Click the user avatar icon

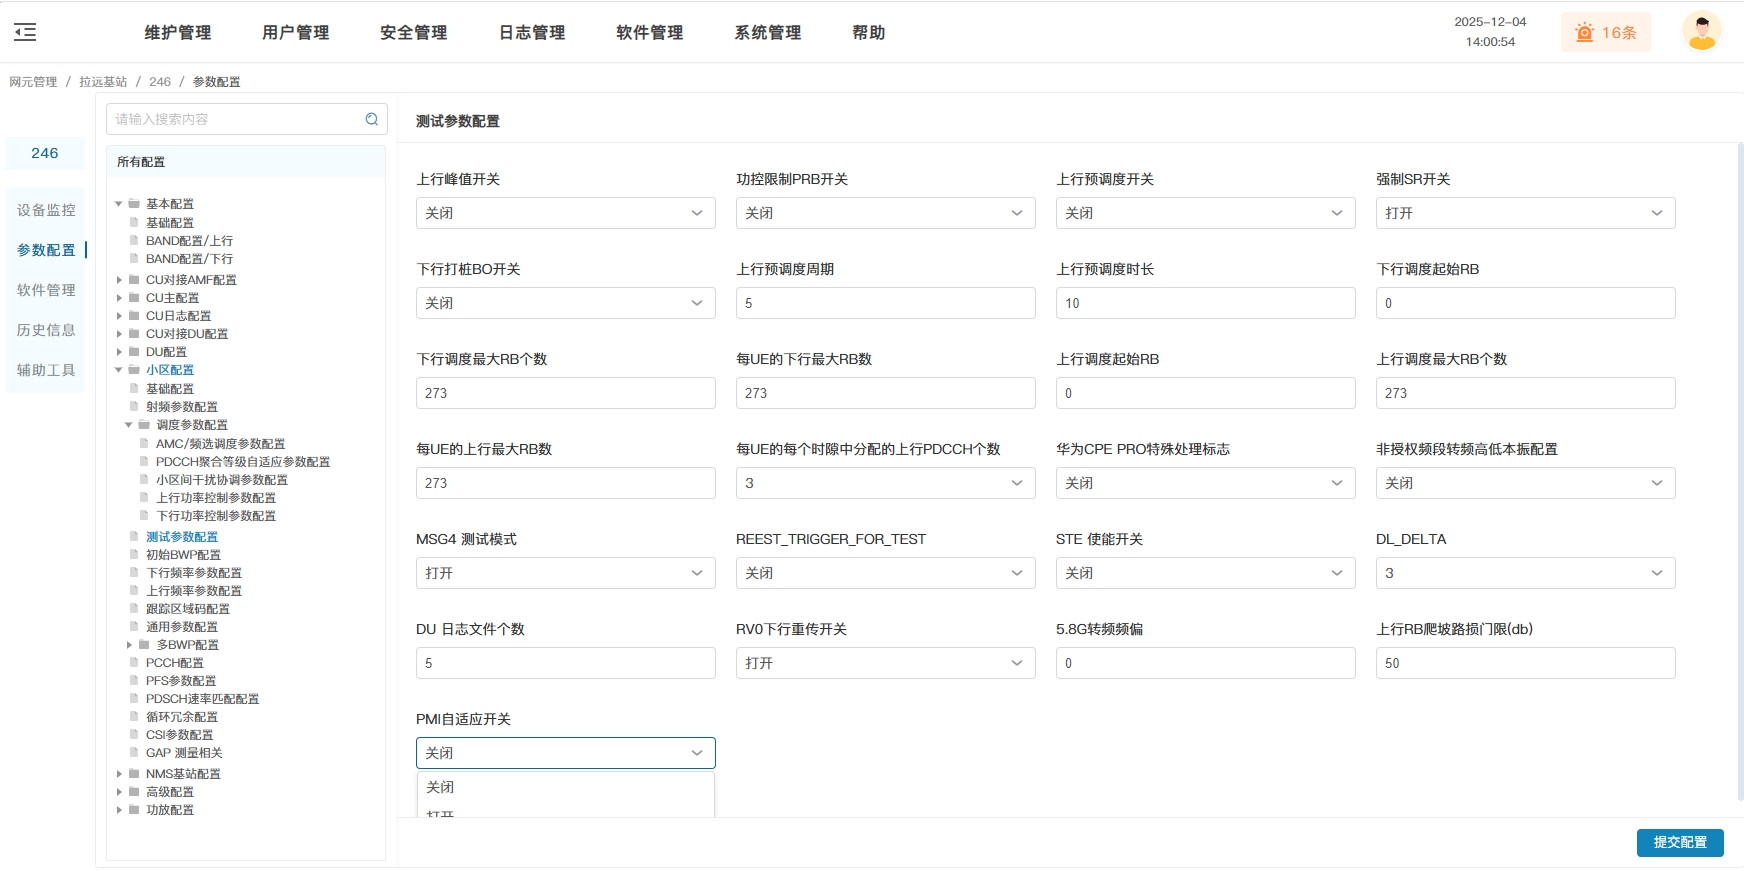(x=1701, y=32)
